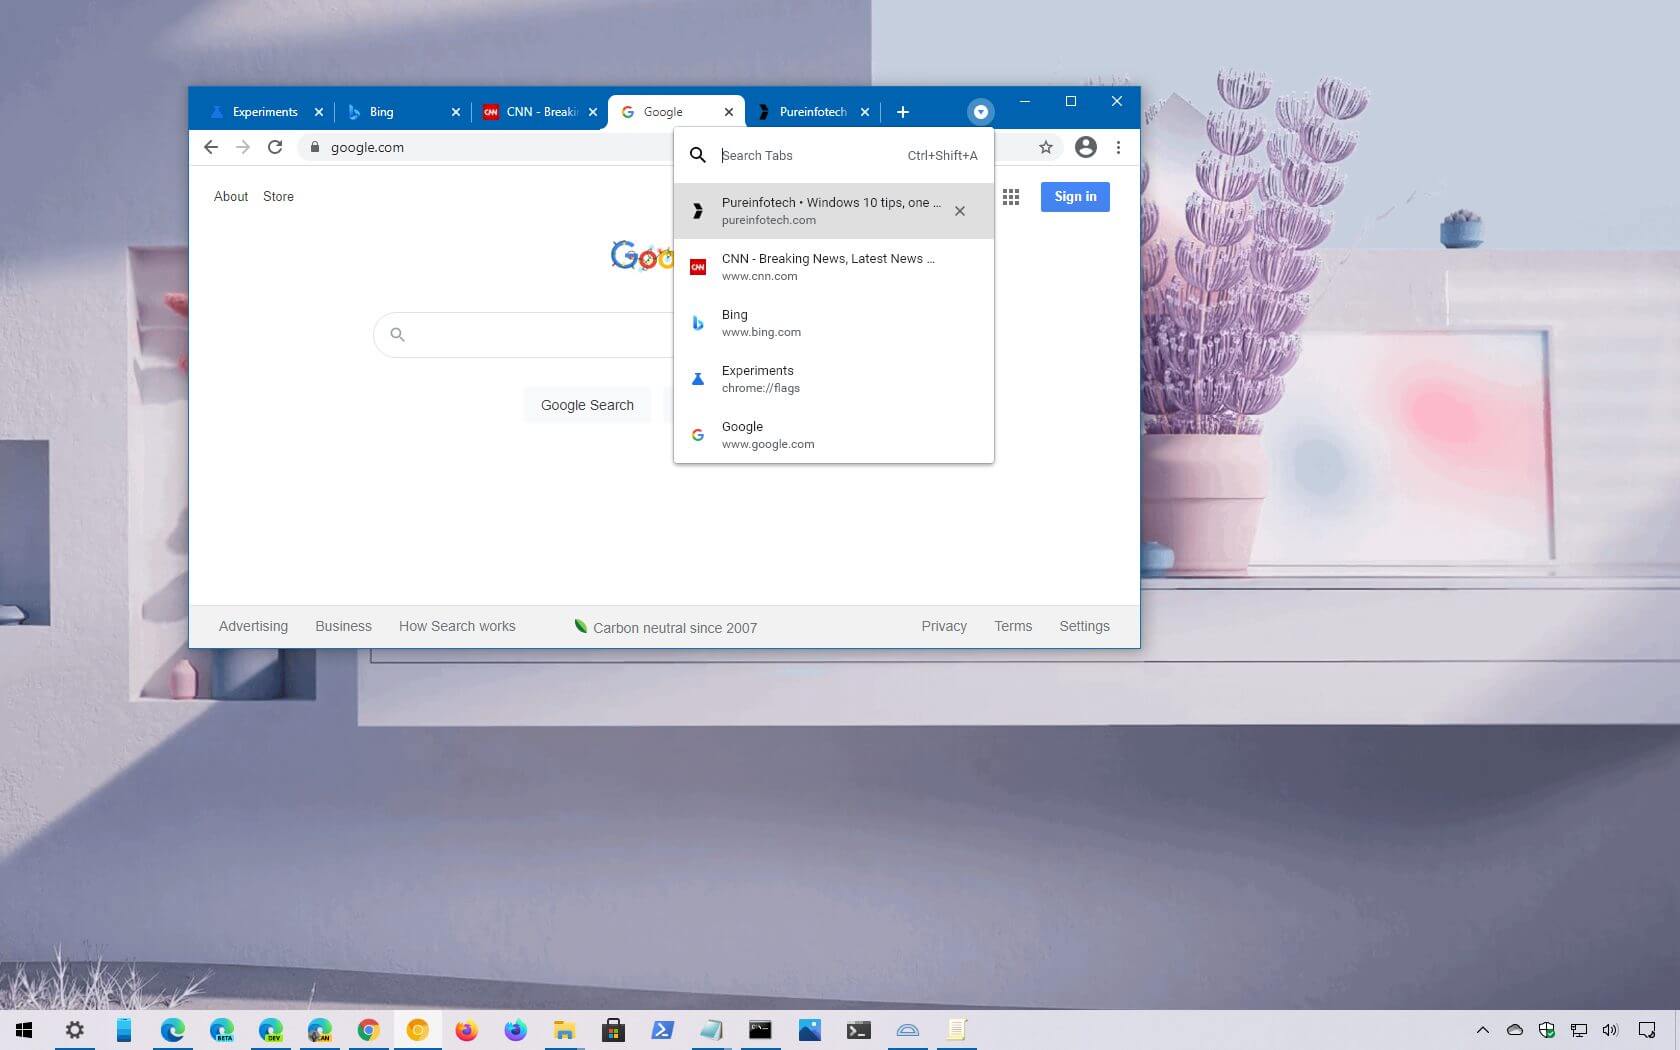Bookmark this page with star icon

coord(1046,147)
